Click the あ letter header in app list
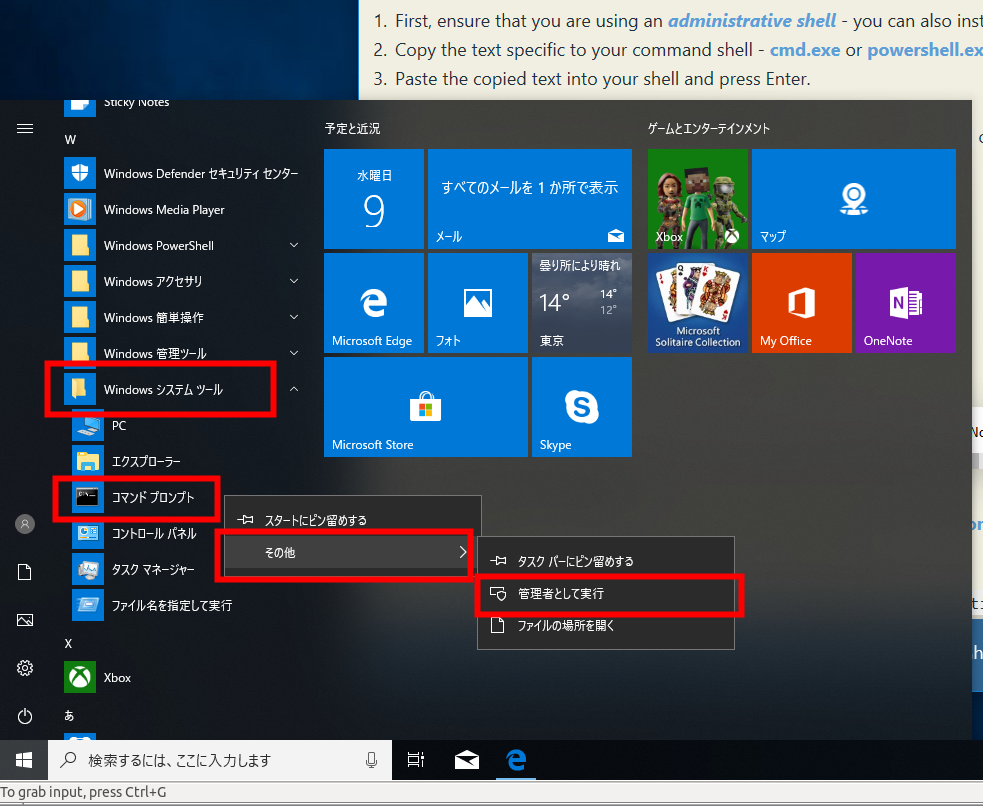Viewport: 983px width, 806px height. point(69,715)
